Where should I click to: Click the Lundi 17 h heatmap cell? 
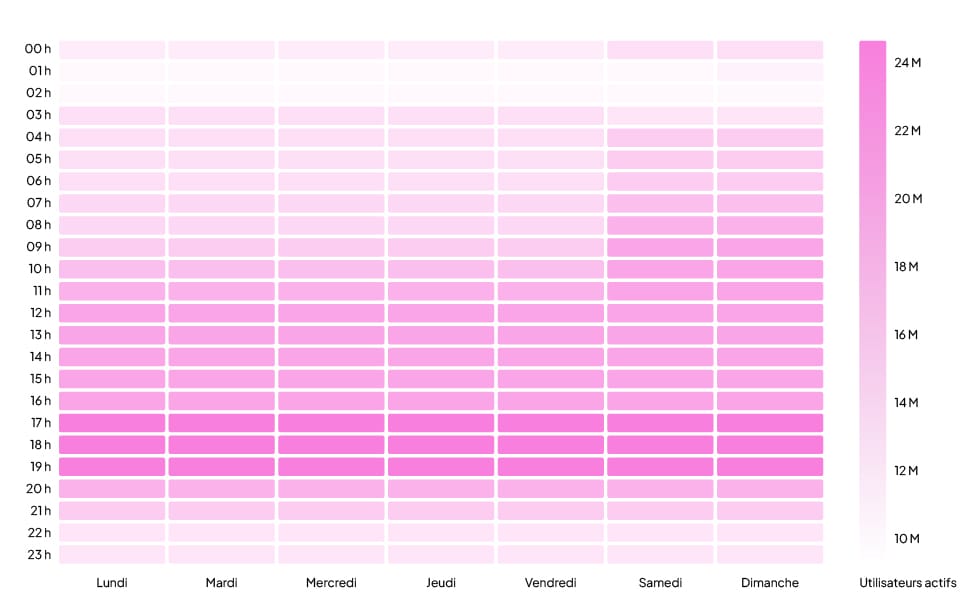[112, 423]
